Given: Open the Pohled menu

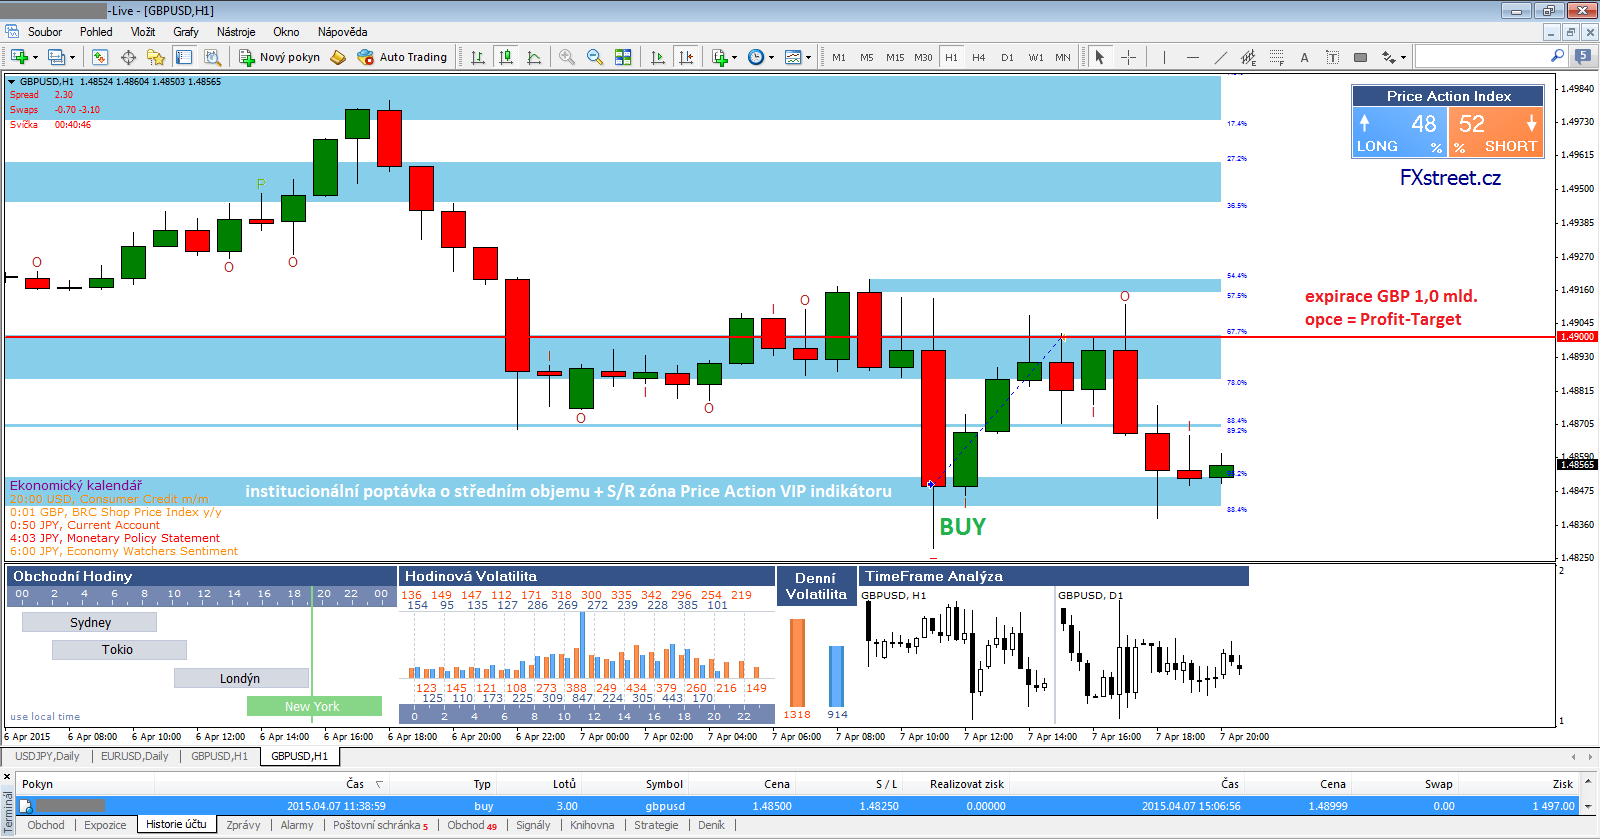Looking at the screenshot, I should [96, 32].
